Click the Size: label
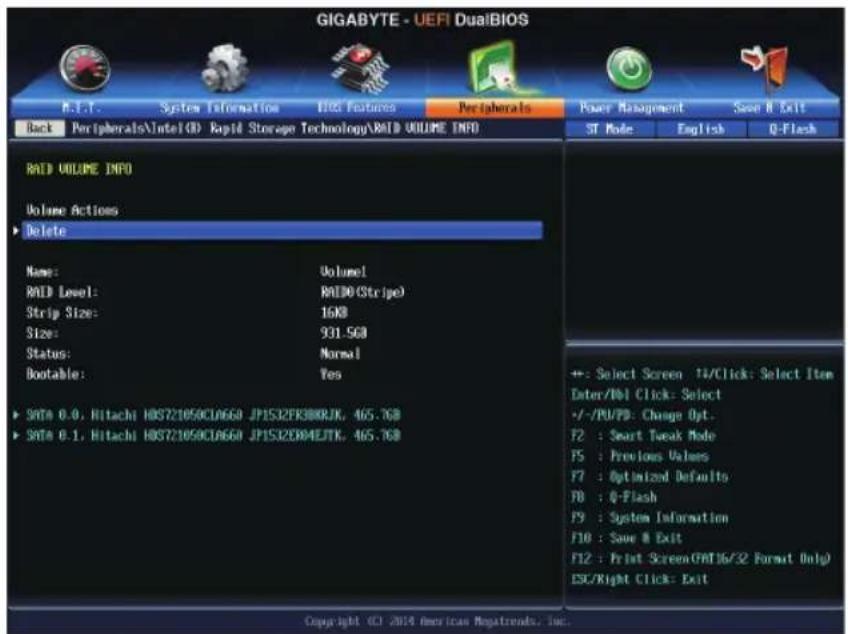The width and height of the screenshot is (848, 634). pos(42,333)
